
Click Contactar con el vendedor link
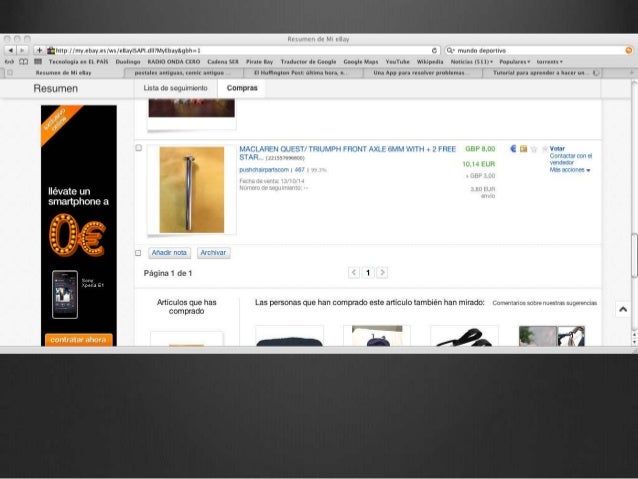pos(570,159)
